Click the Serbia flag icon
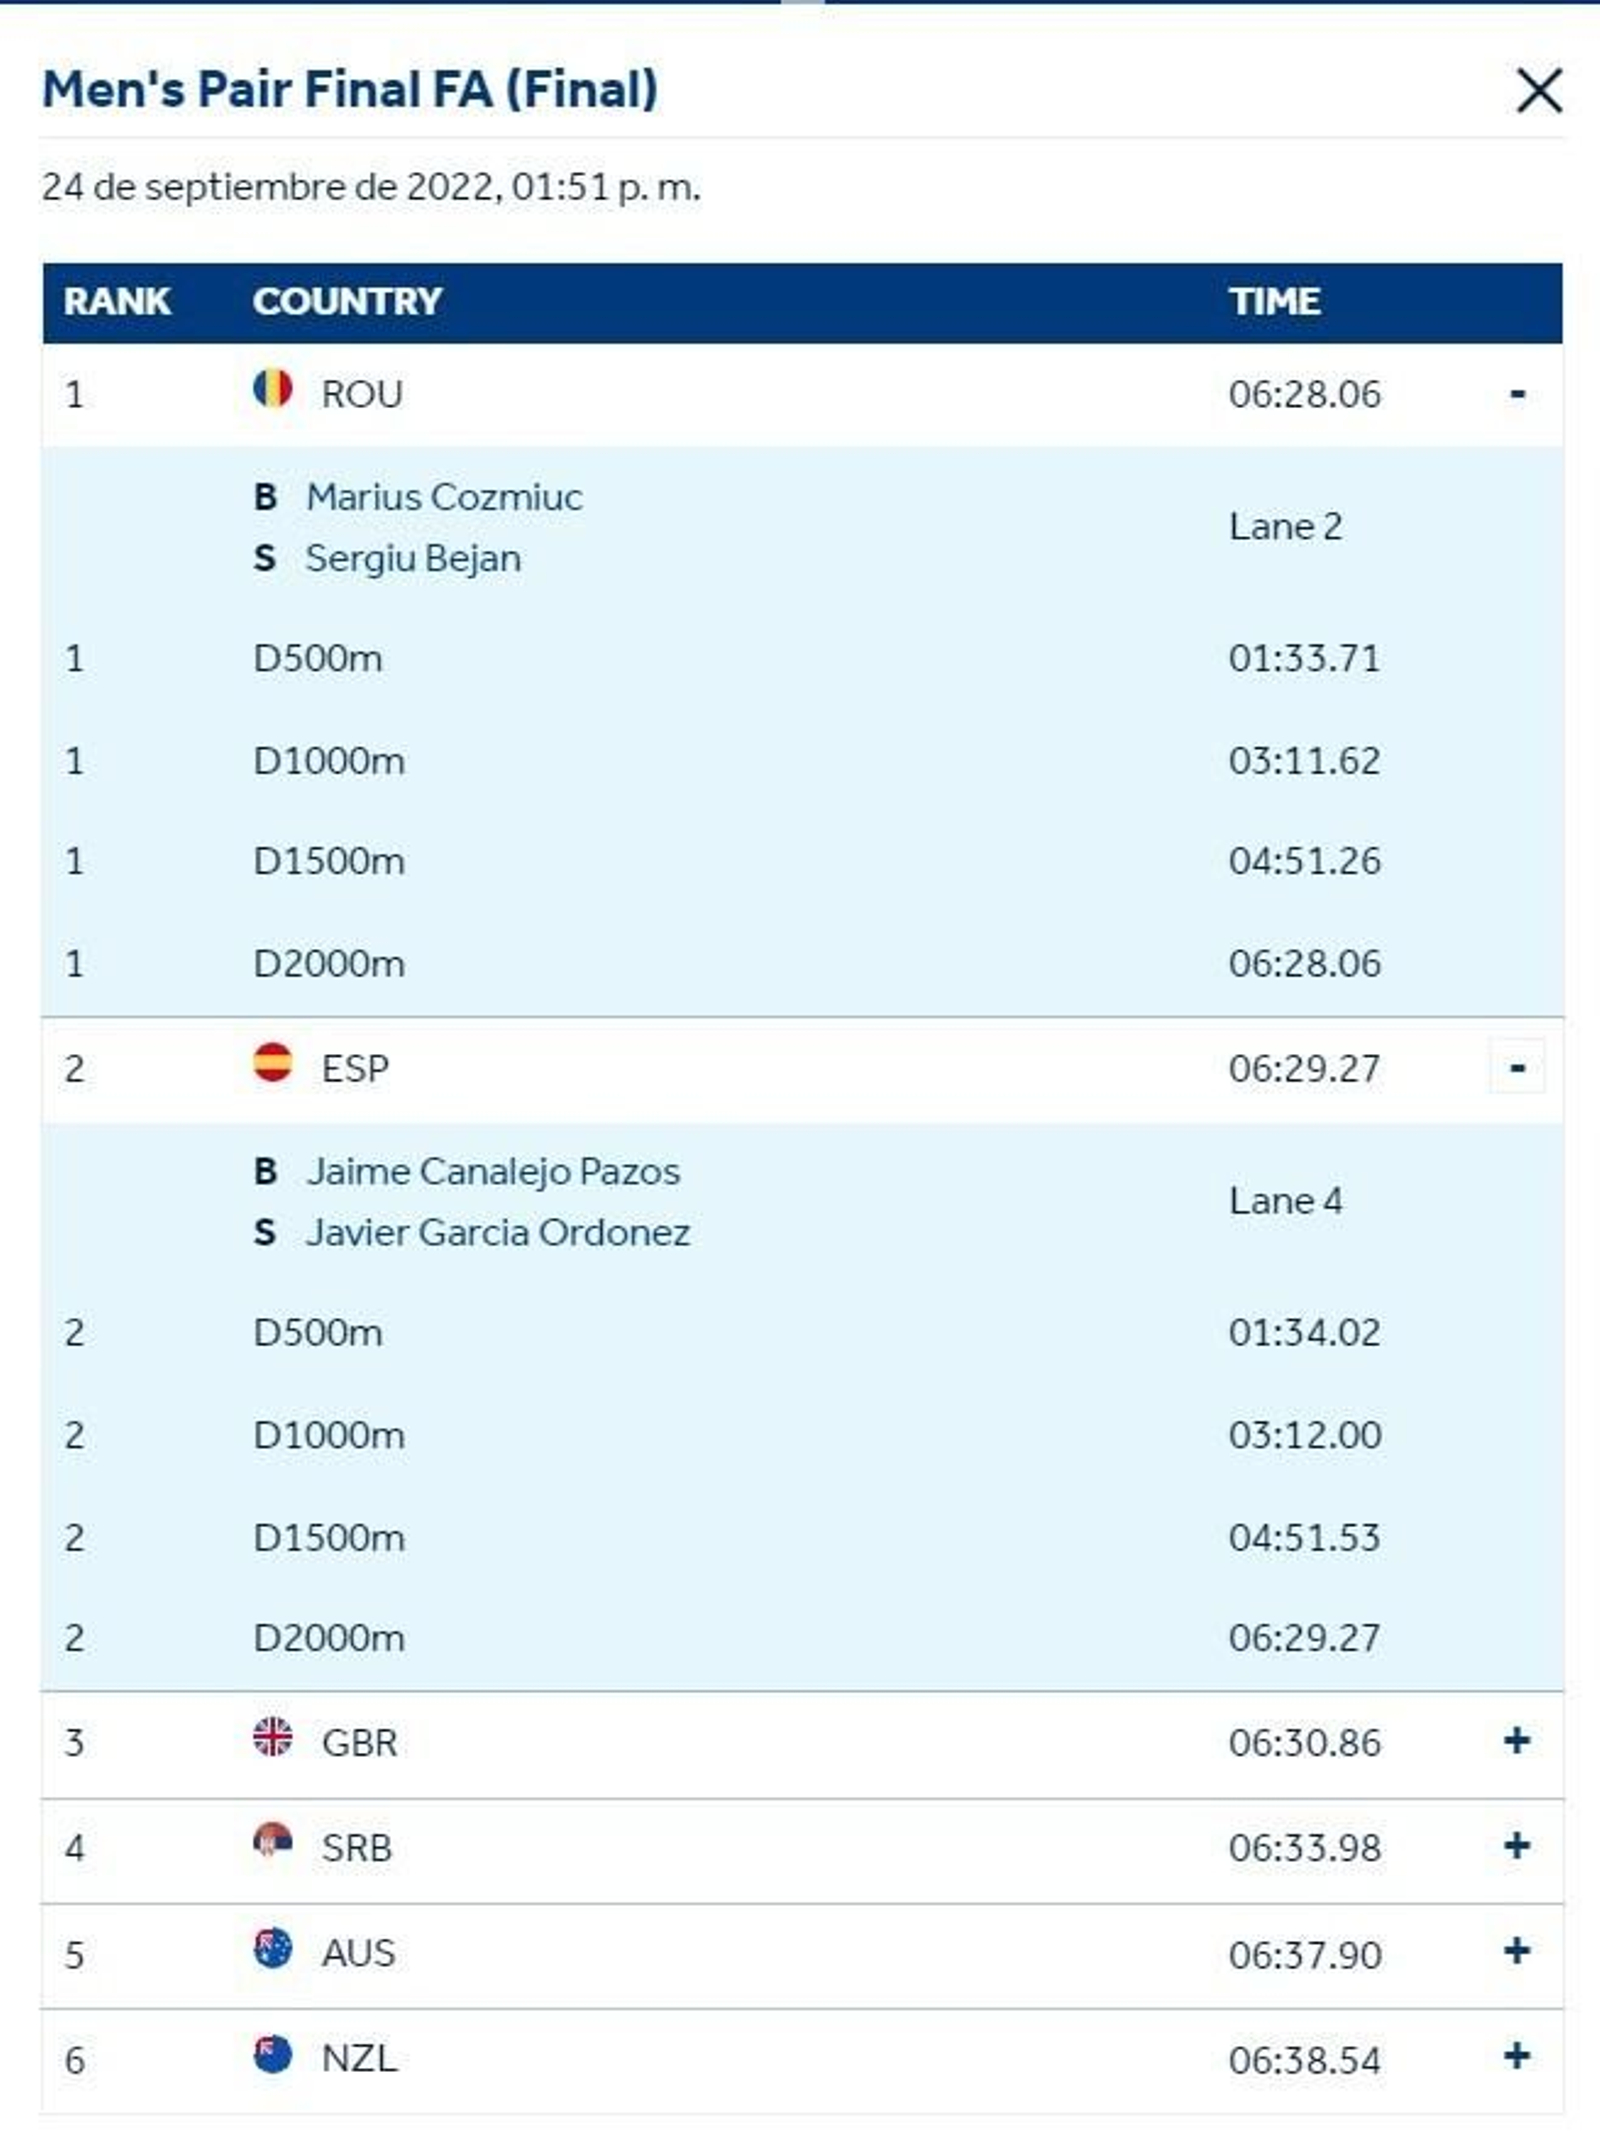The height and width of the screenshot is (2155, 1600). (272, 1841)
